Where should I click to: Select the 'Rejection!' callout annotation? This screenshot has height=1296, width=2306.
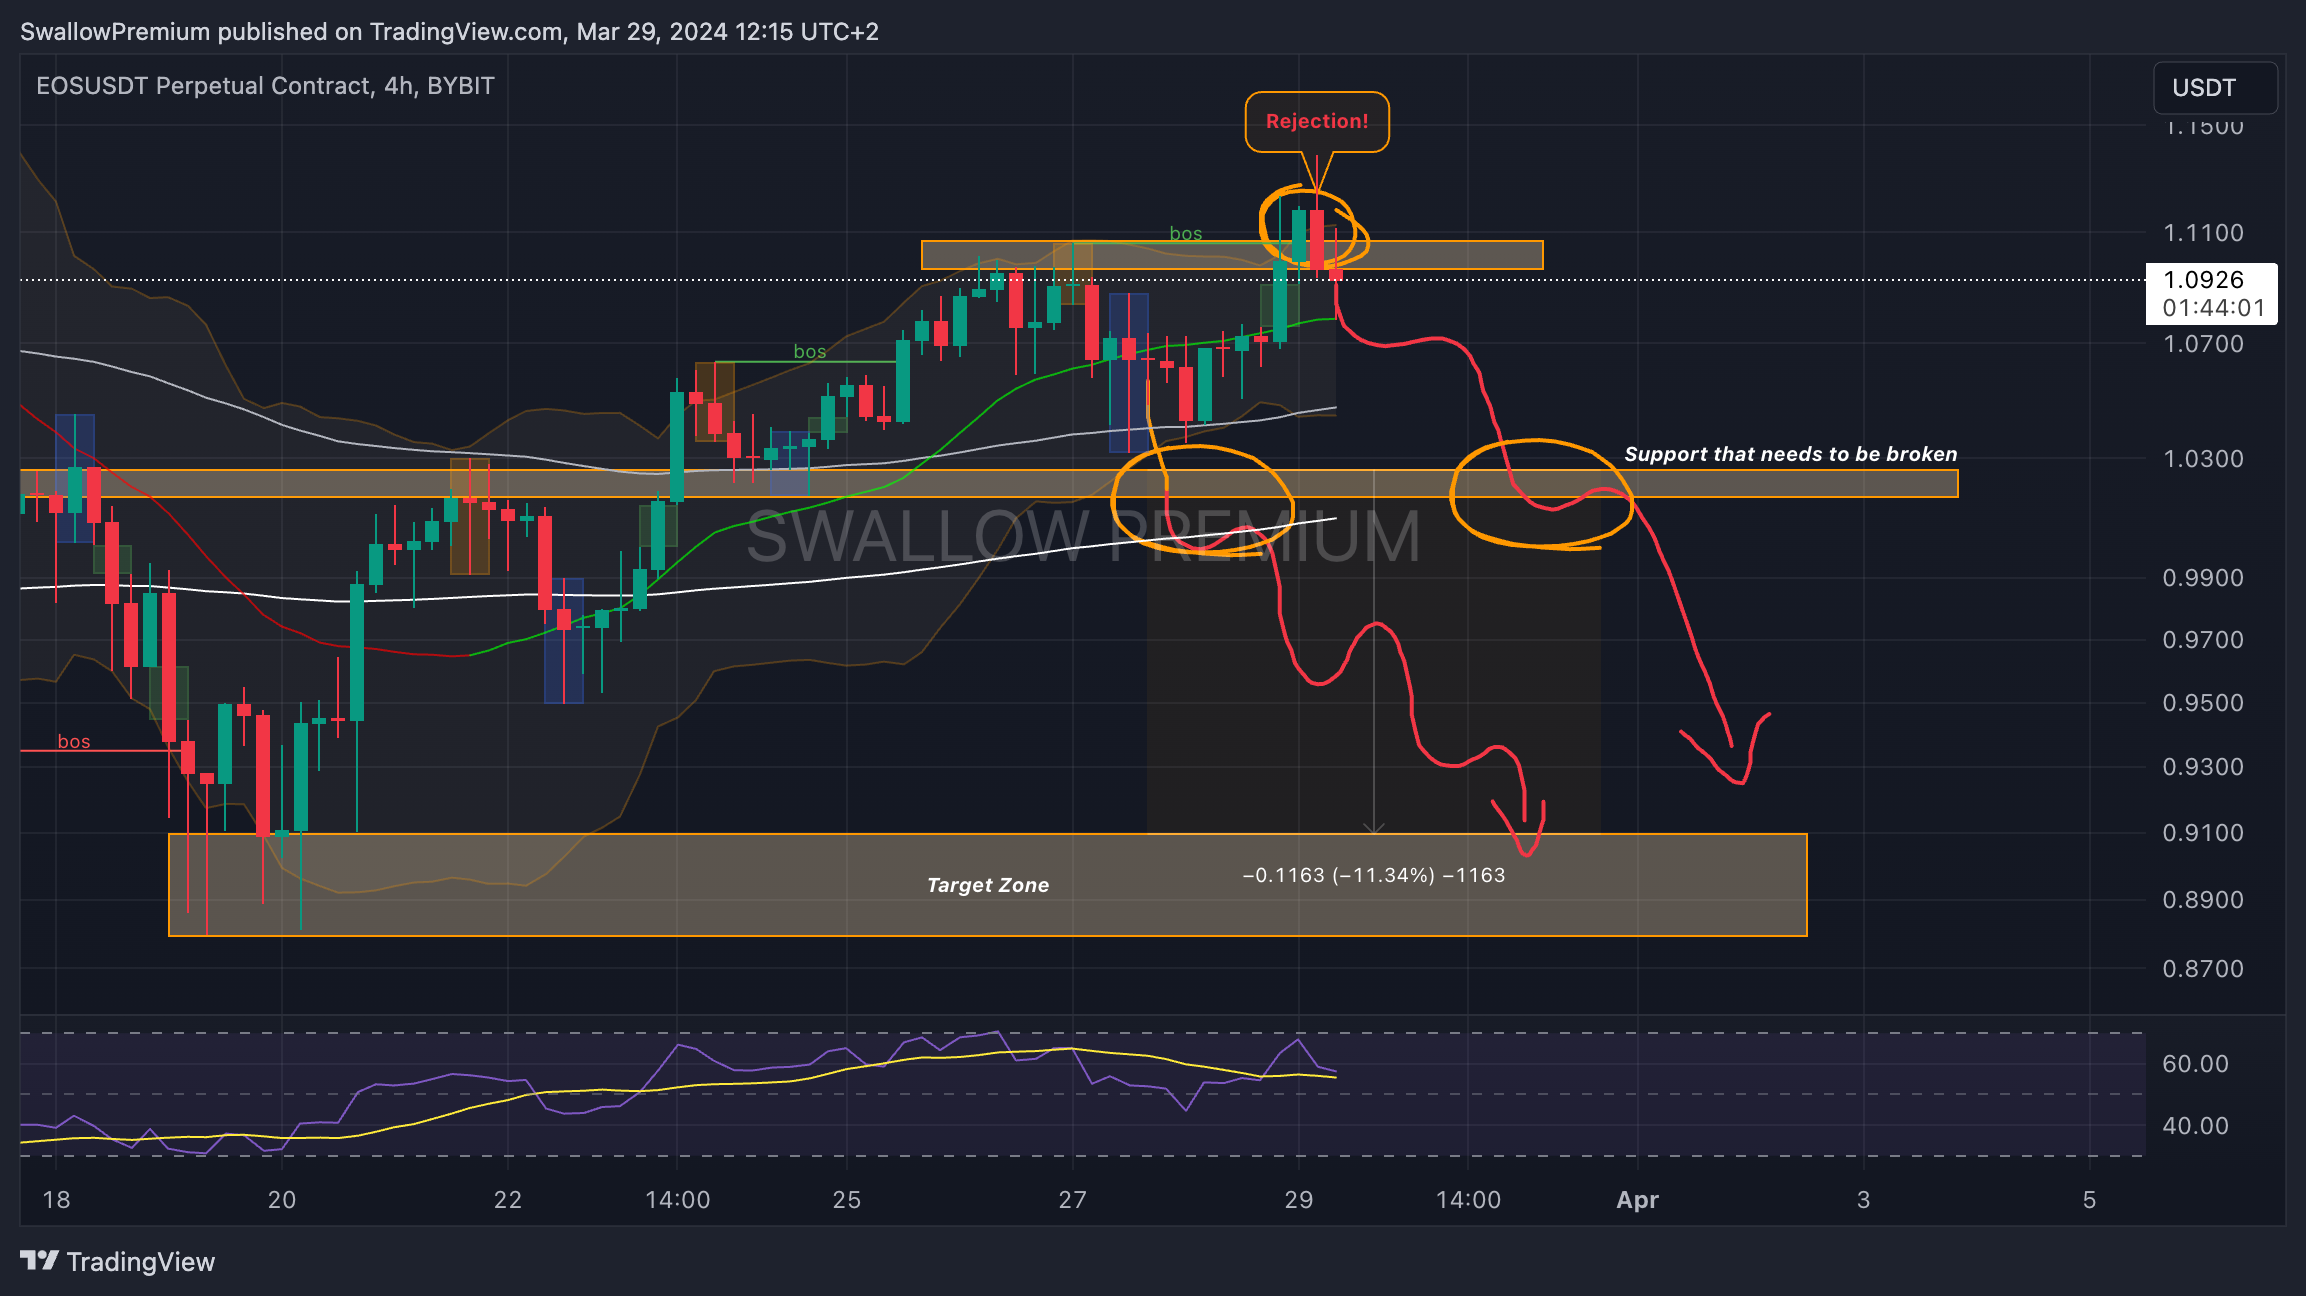[1317, 121]
